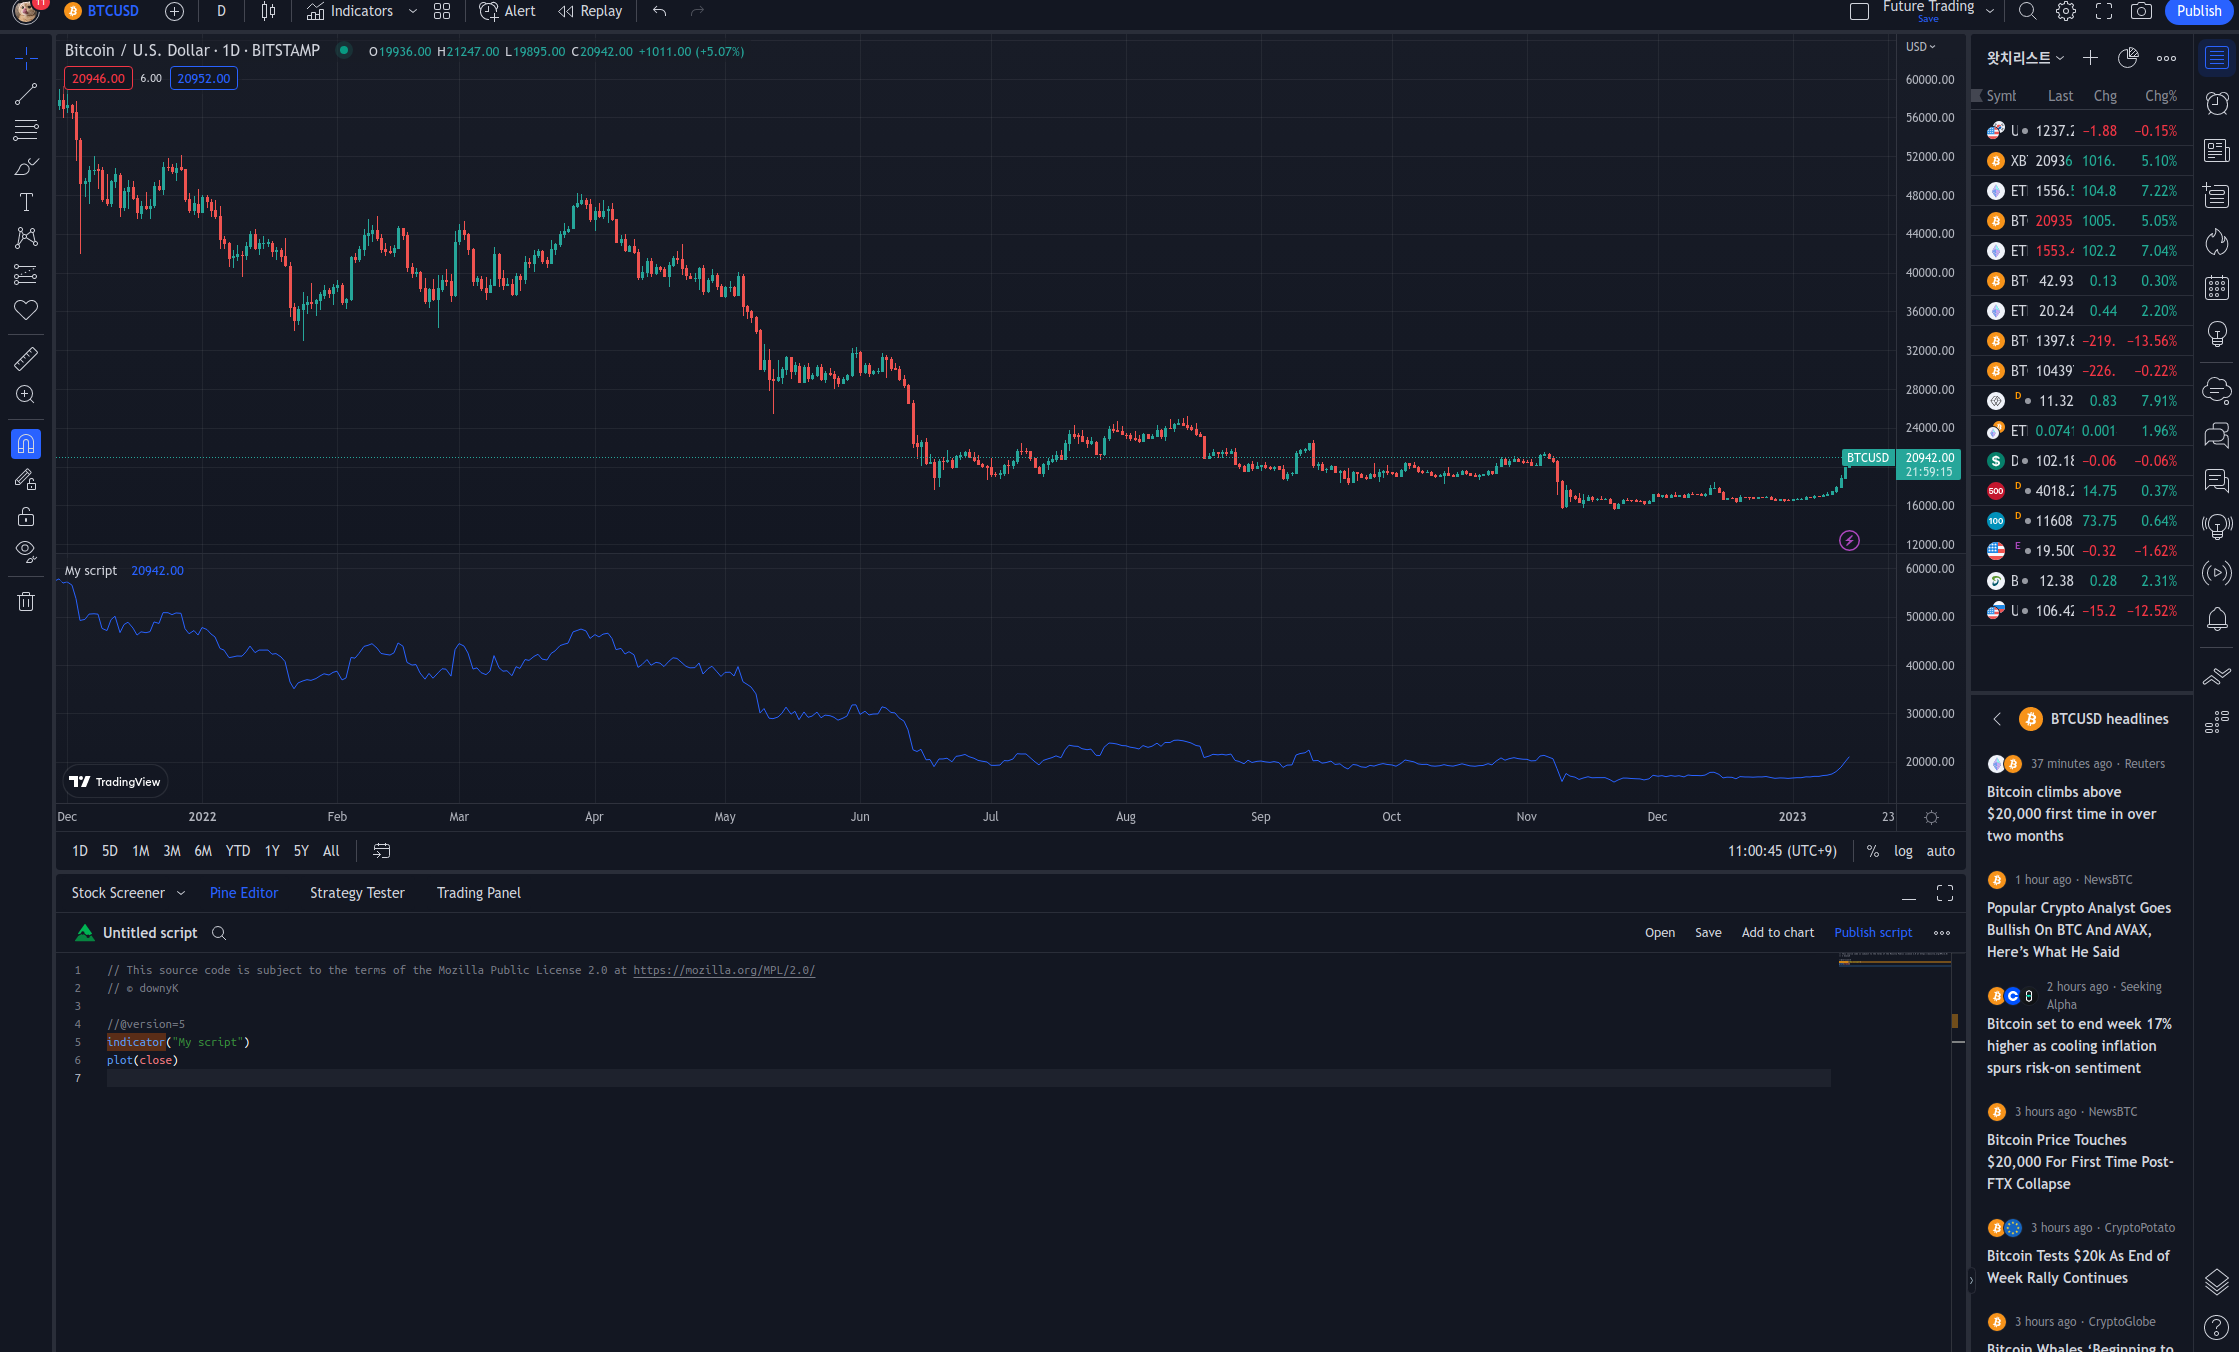
Task: Toggle log scale on the chart
Action: tap(1903, 851)
